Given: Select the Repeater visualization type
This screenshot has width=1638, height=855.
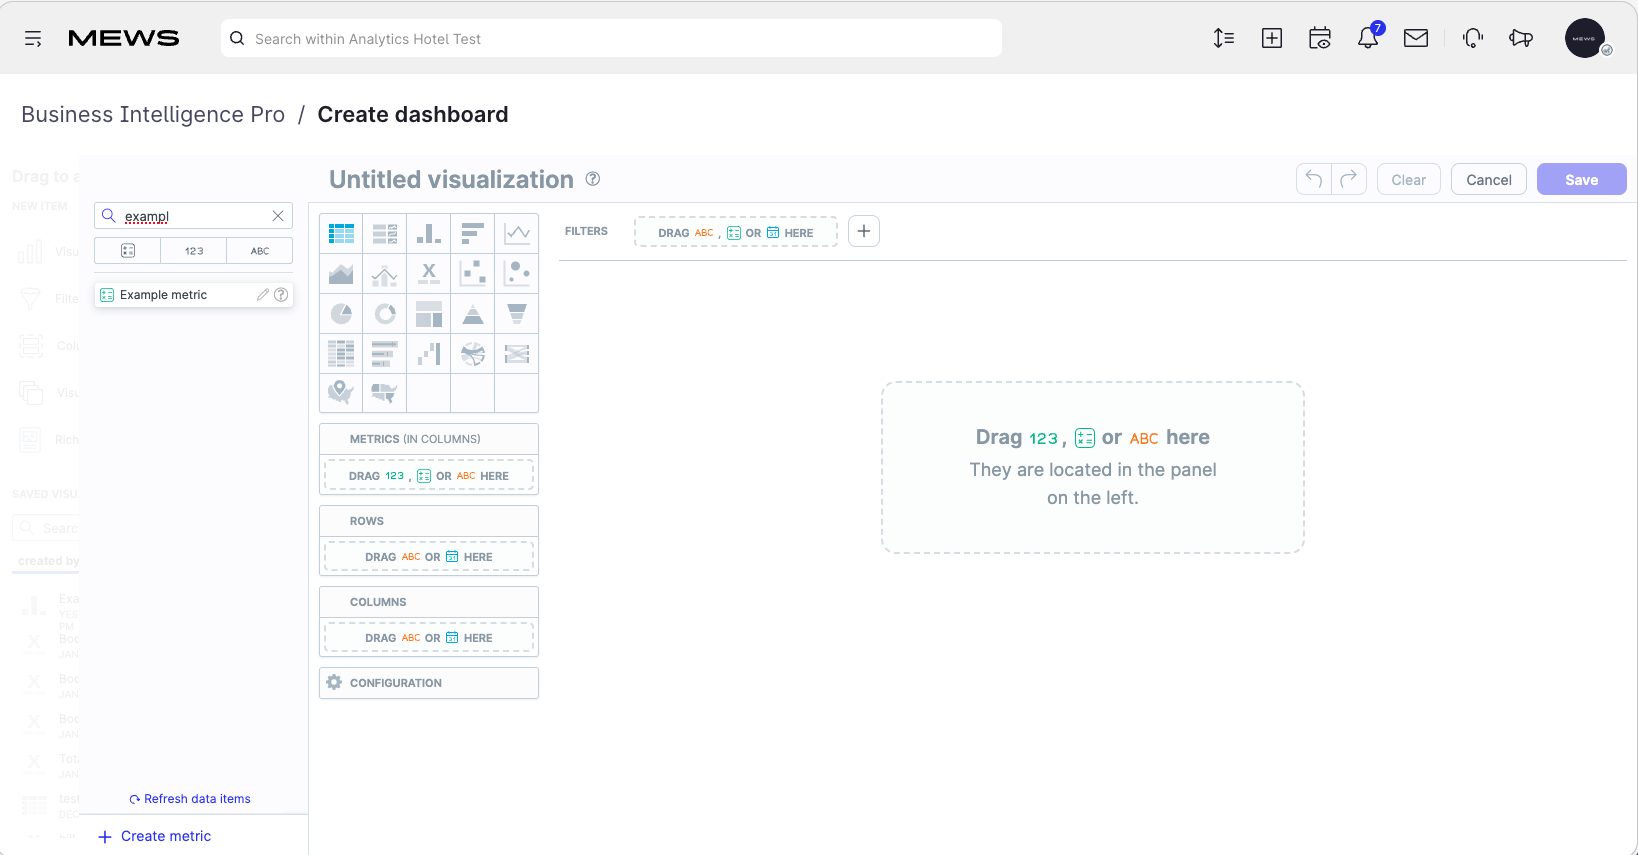Looking at the screenshot, I should 385,234.
